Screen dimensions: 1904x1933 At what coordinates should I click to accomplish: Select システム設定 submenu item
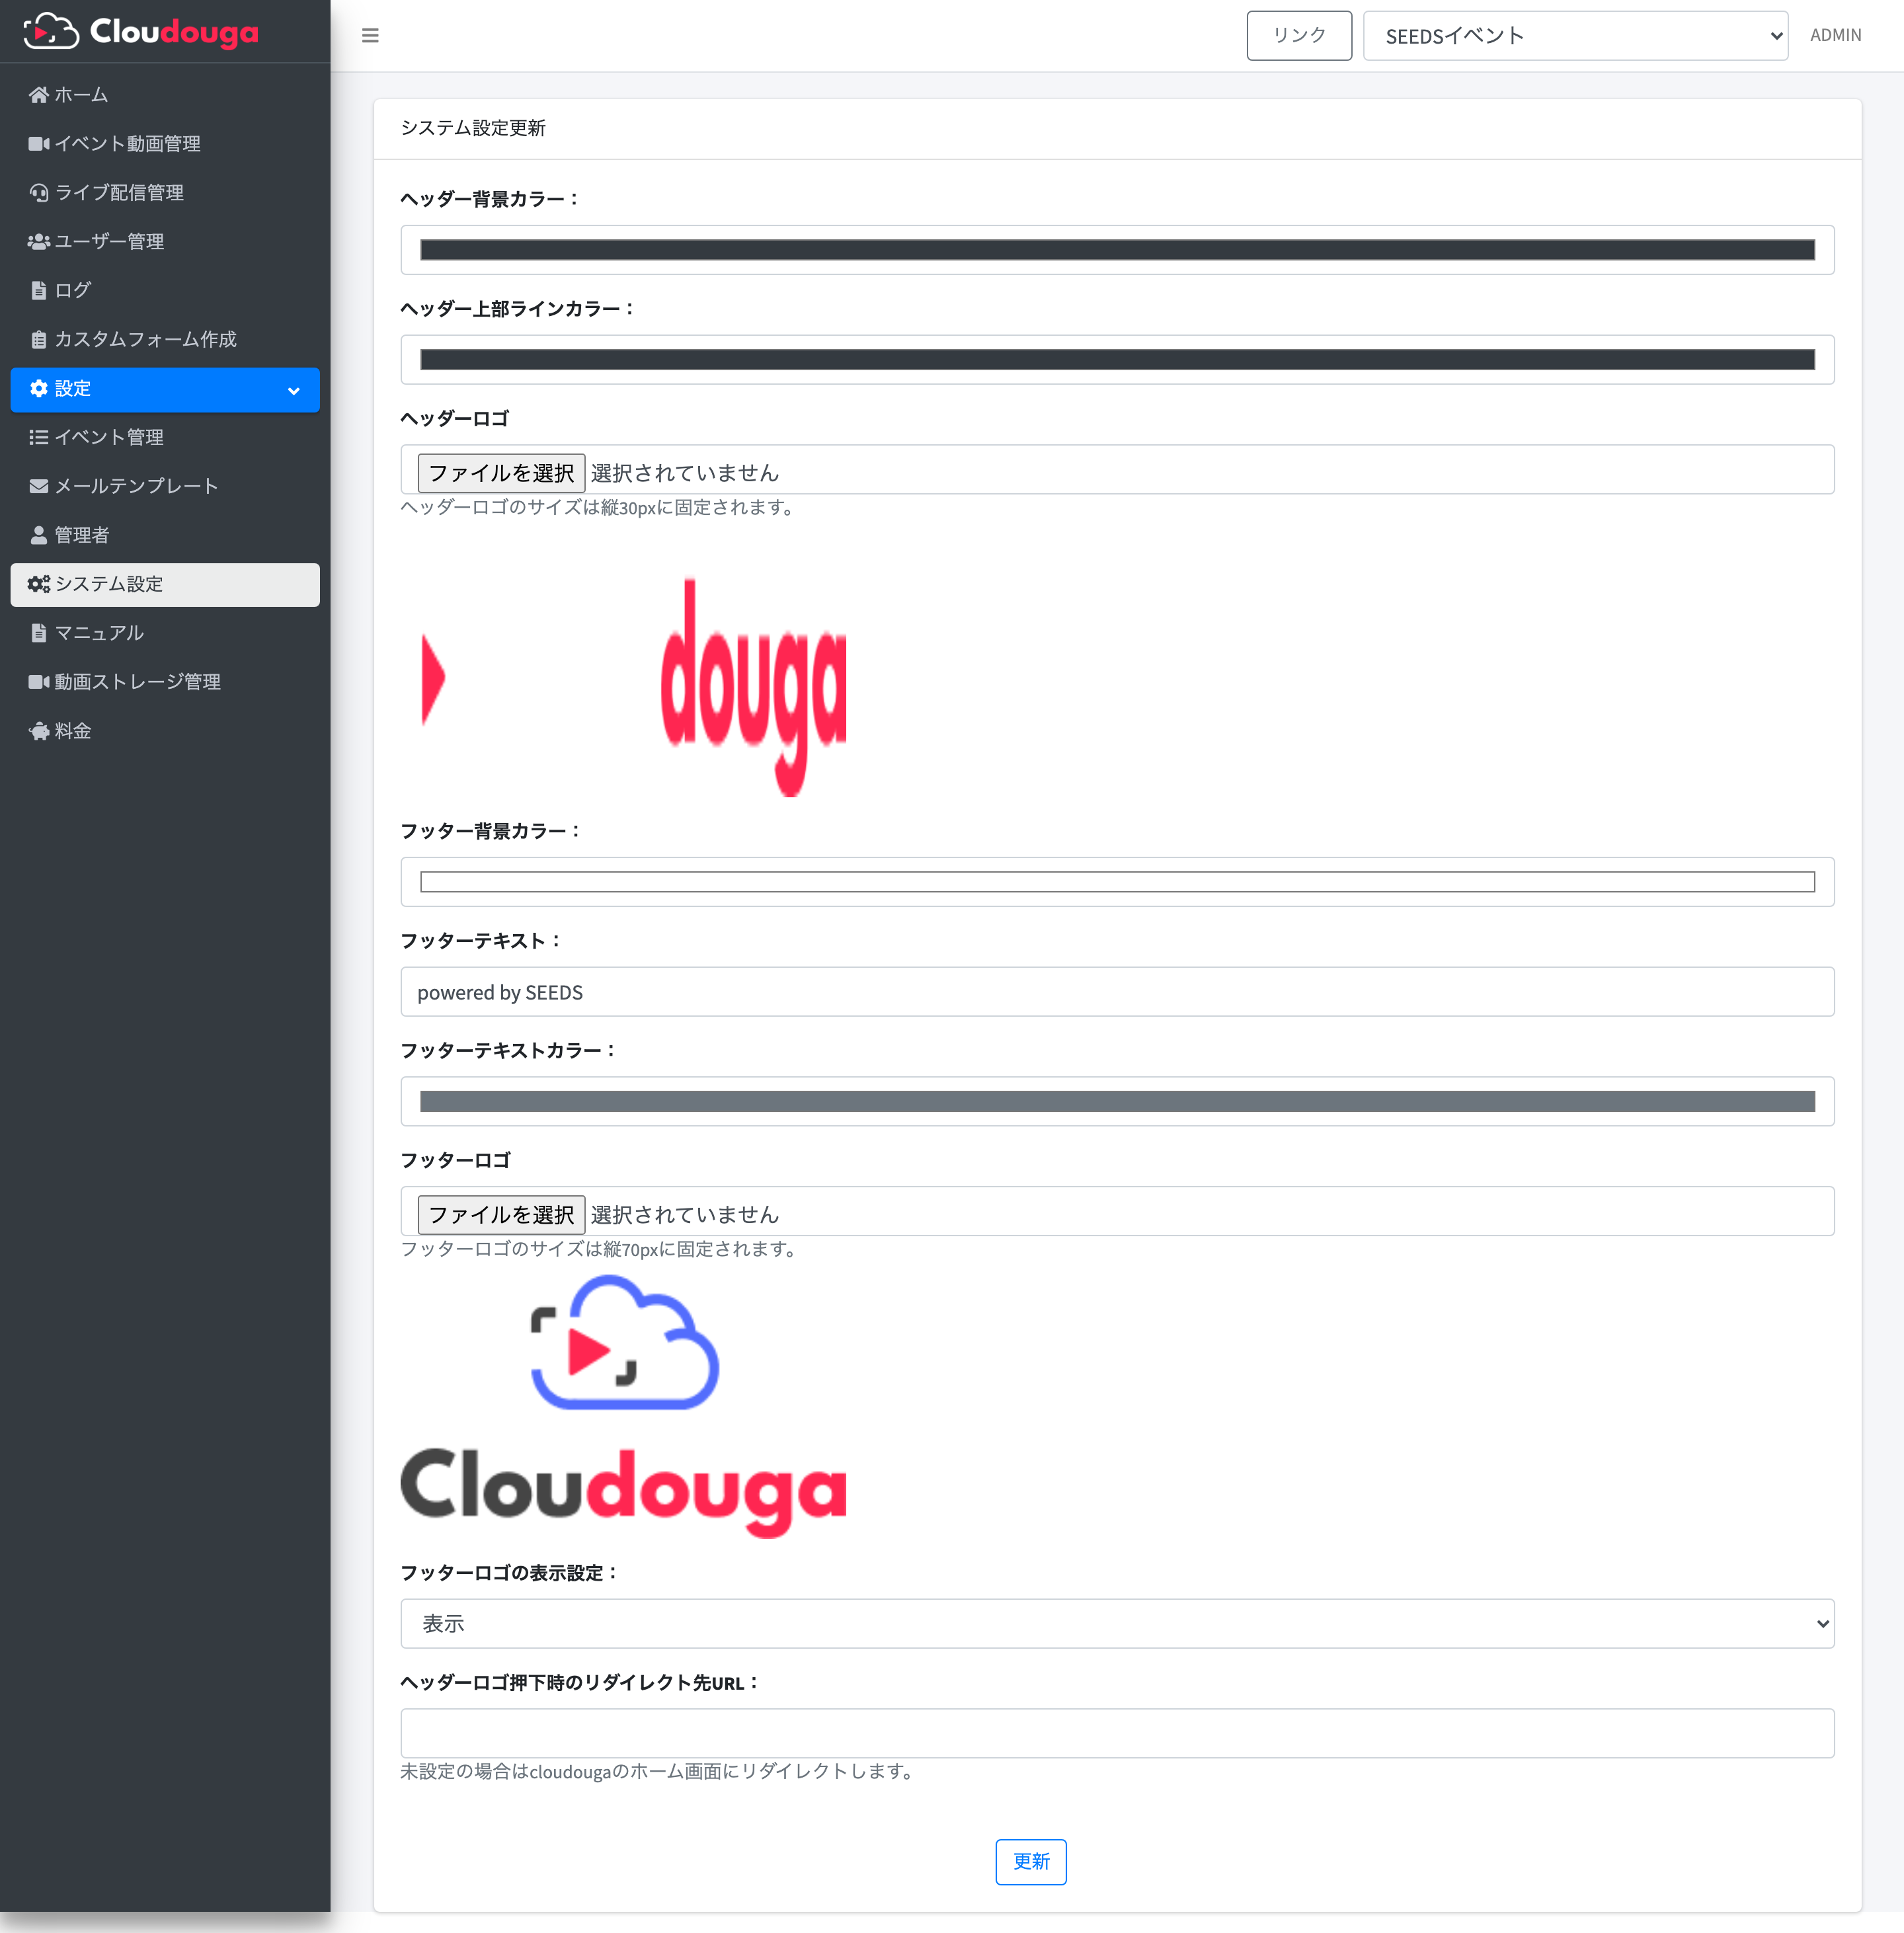click(x=165, y=584)
